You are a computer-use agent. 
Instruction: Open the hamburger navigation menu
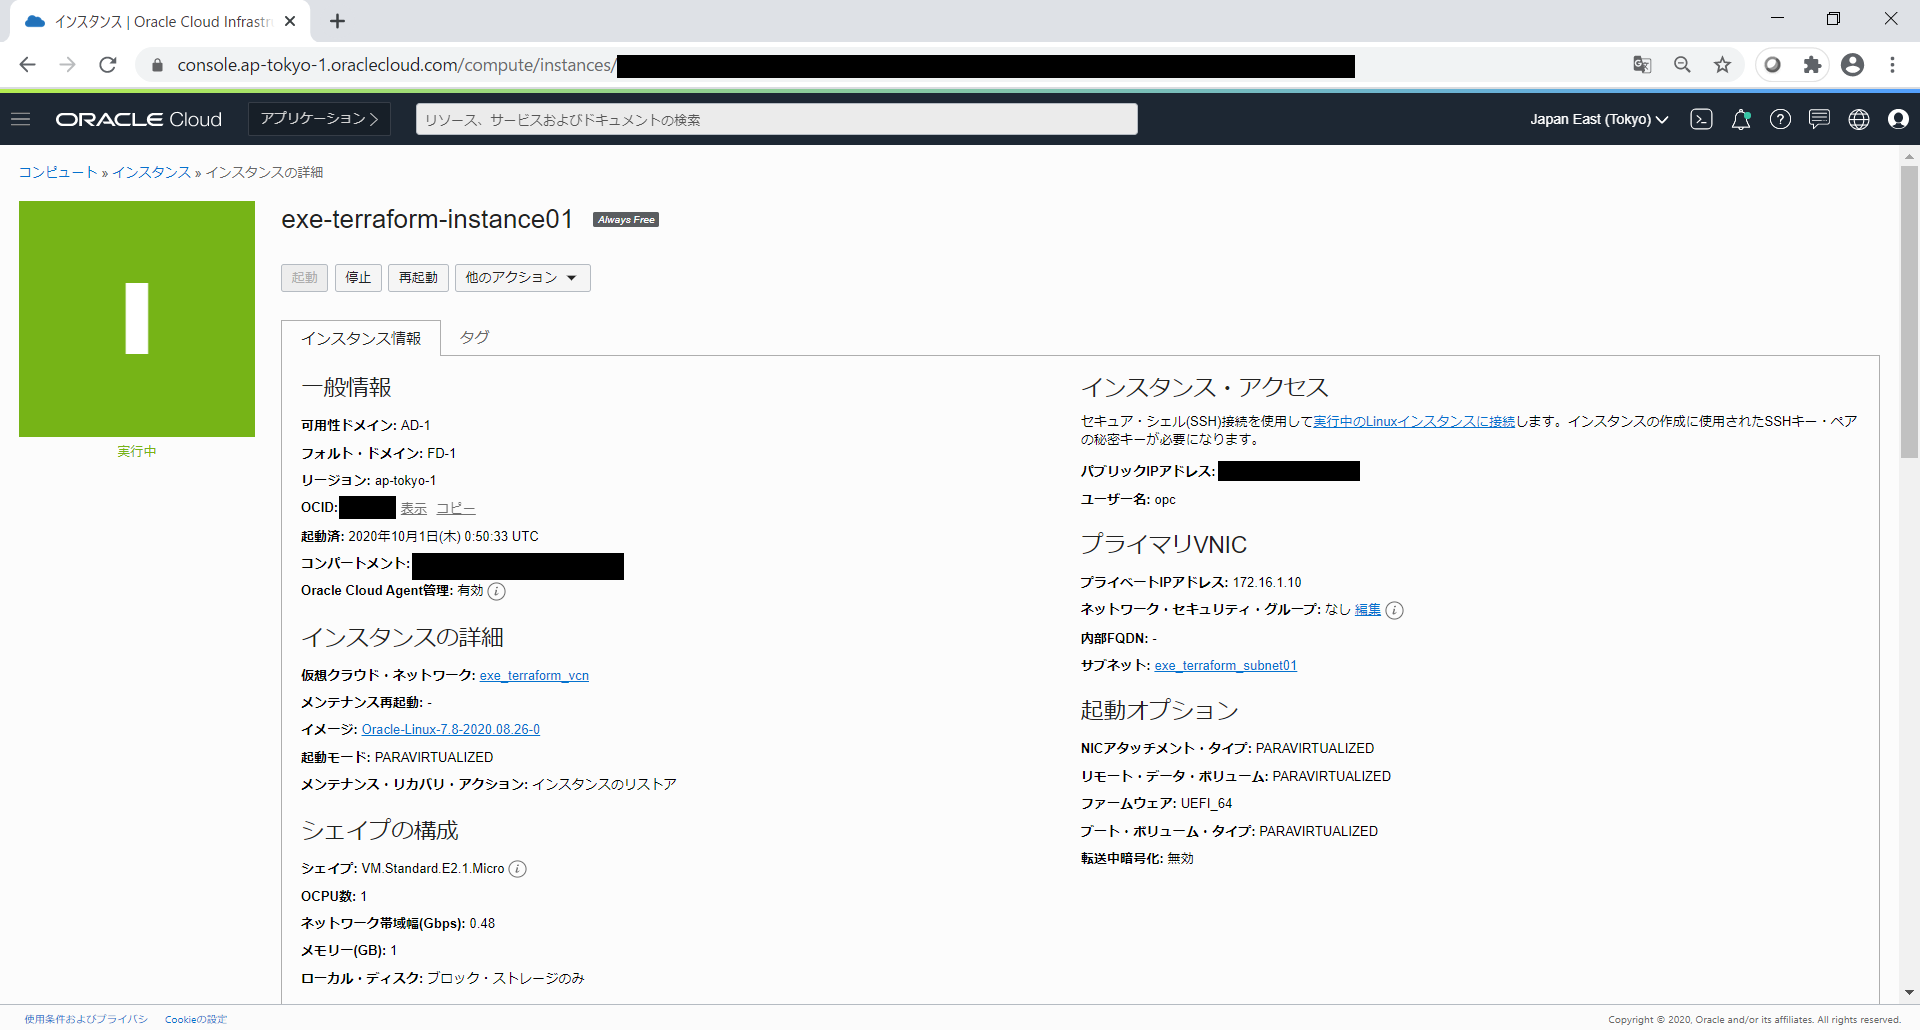pyautogui.click(x=21, y=119)
